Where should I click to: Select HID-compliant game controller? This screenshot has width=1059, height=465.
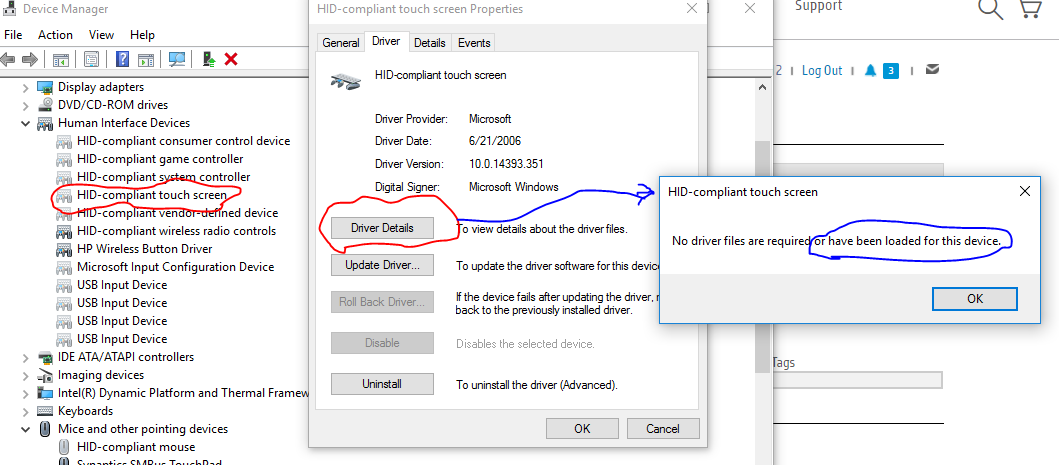[160, 159]
